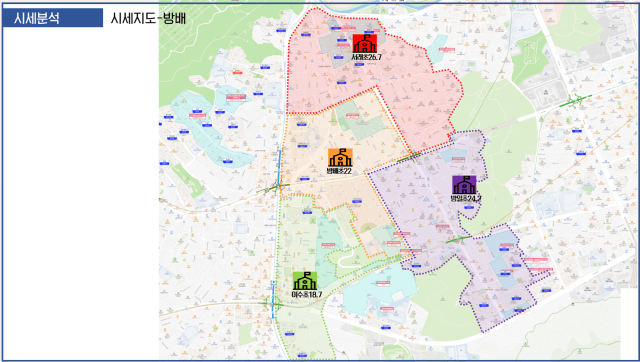This screenshot has width=640, height=362.
Task: Click the 시세분석 header banner
Action: (53, 18)
